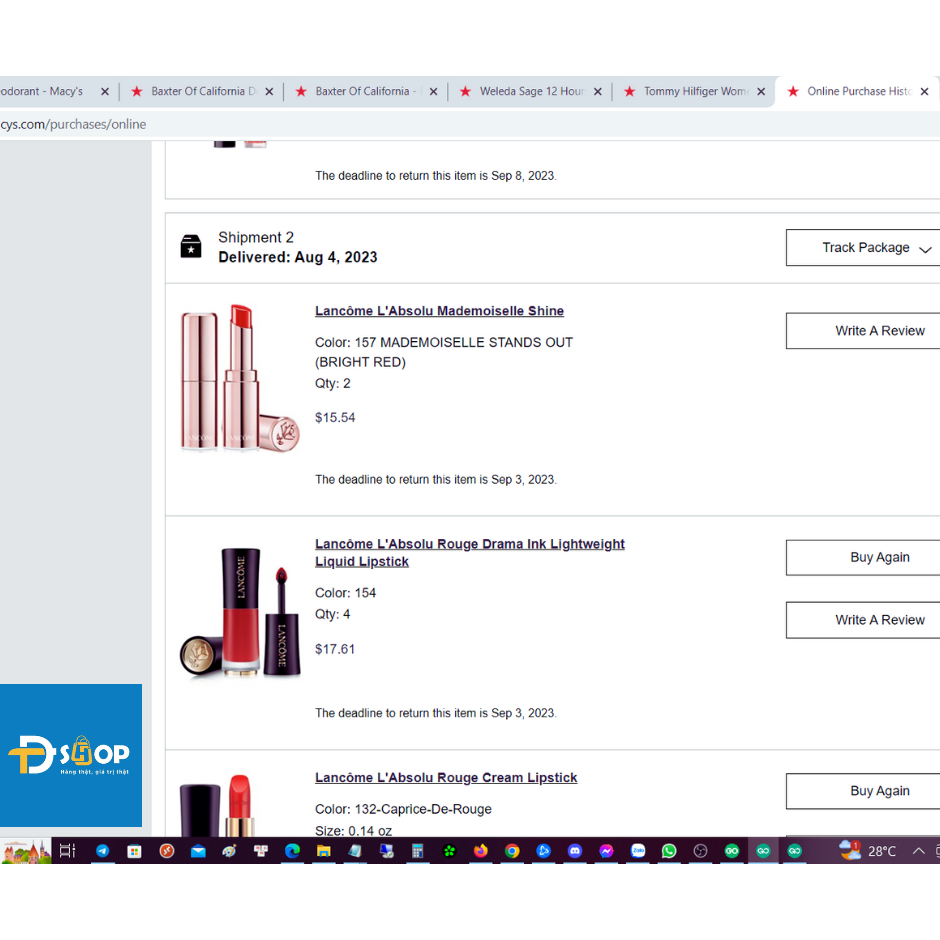Close the Online Purchase History tab
This screenshot has height=940, width=940.
tap(924, 91)
